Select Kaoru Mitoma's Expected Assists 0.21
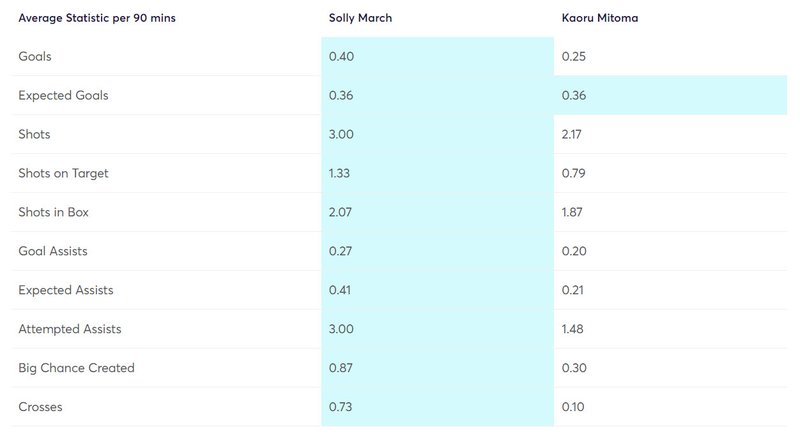800x436 pixels. tap(572, 290)
